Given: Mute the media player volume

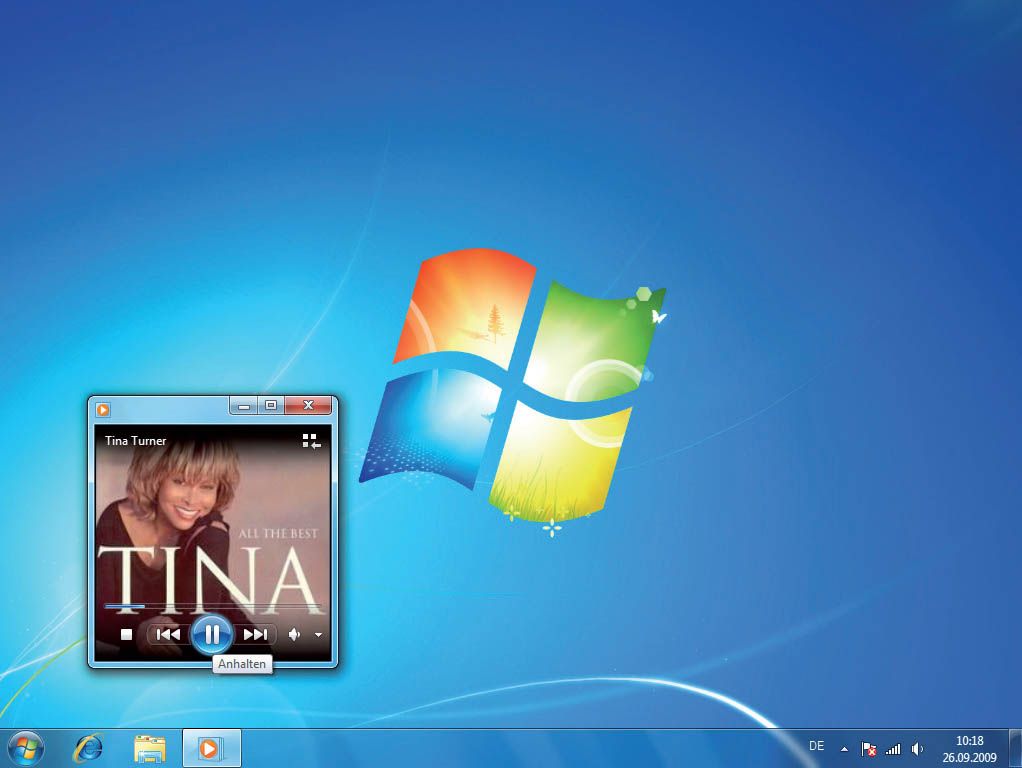Looking at the screenshot, I should 295,634.
